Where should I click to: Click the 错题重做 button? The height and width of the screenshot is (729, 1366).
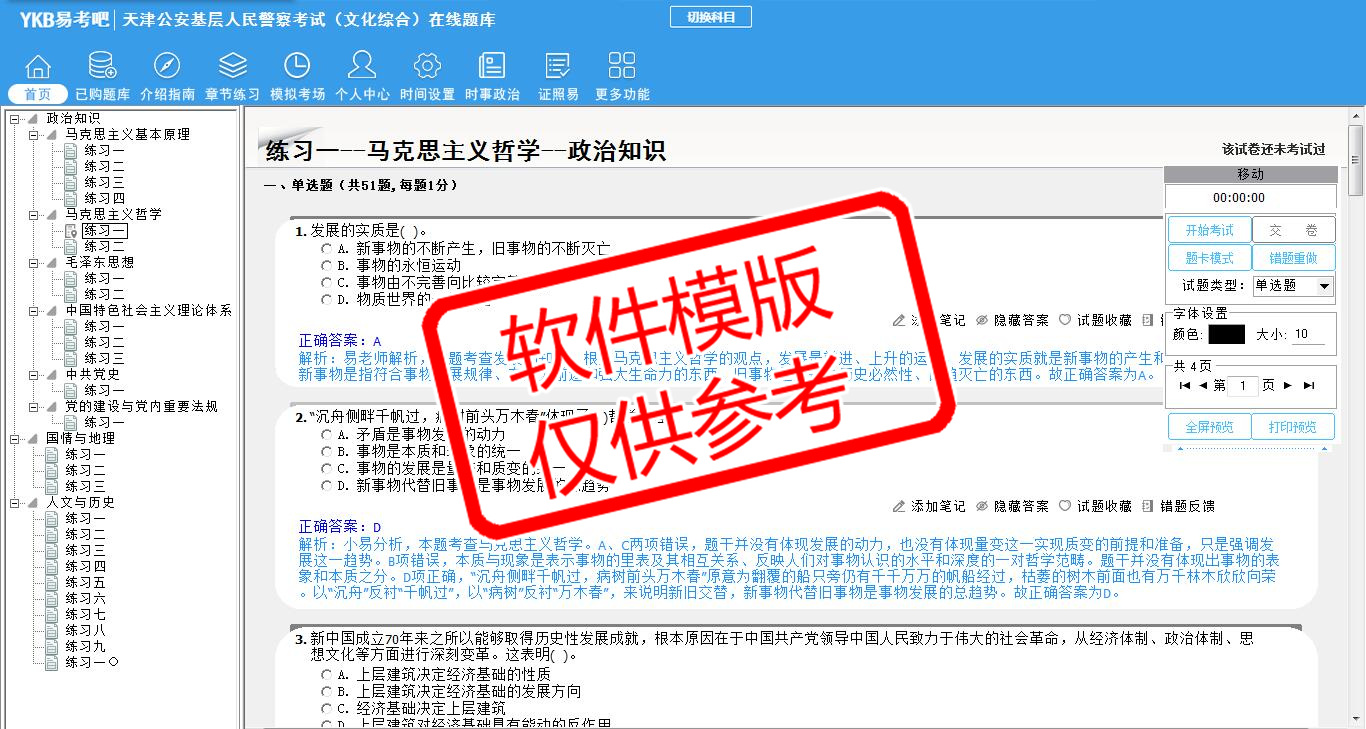point(1294,258)
